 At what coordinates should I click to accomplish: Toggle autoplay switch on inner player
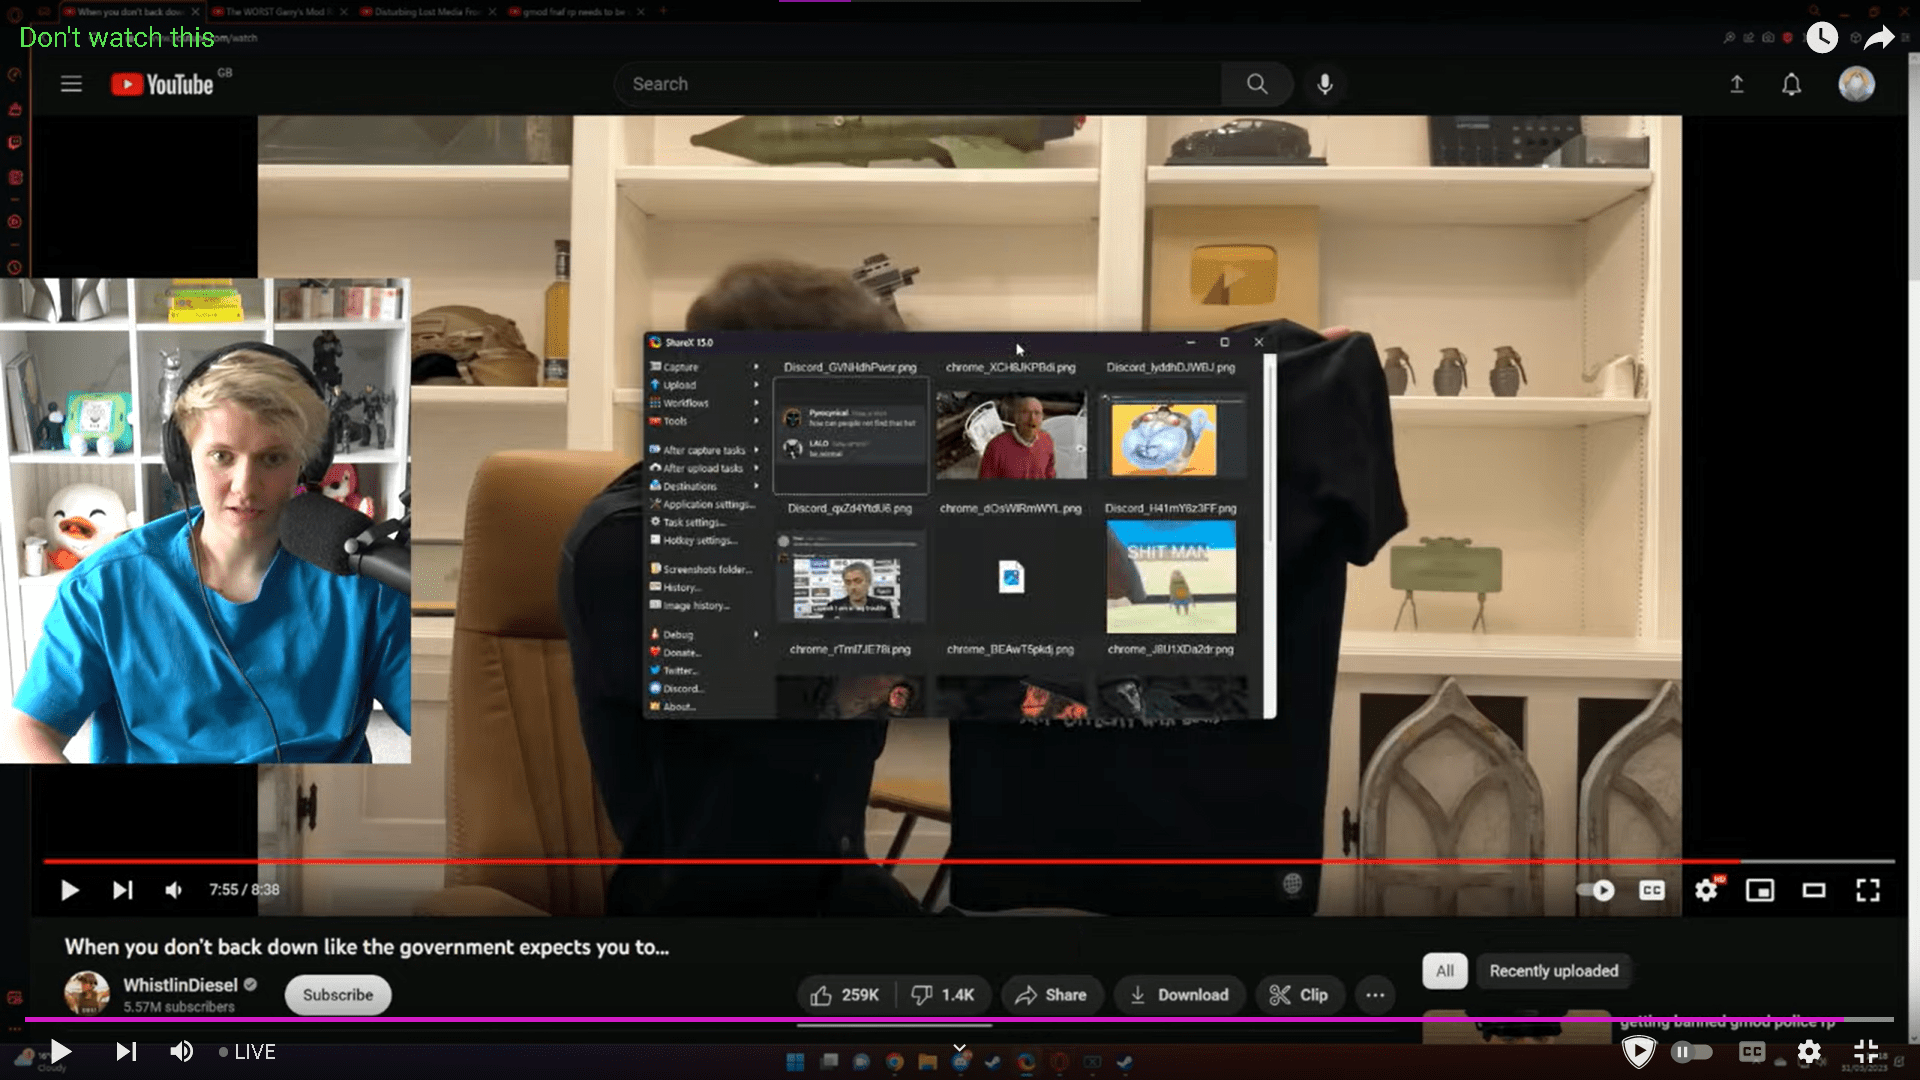tap(1595, 890)
